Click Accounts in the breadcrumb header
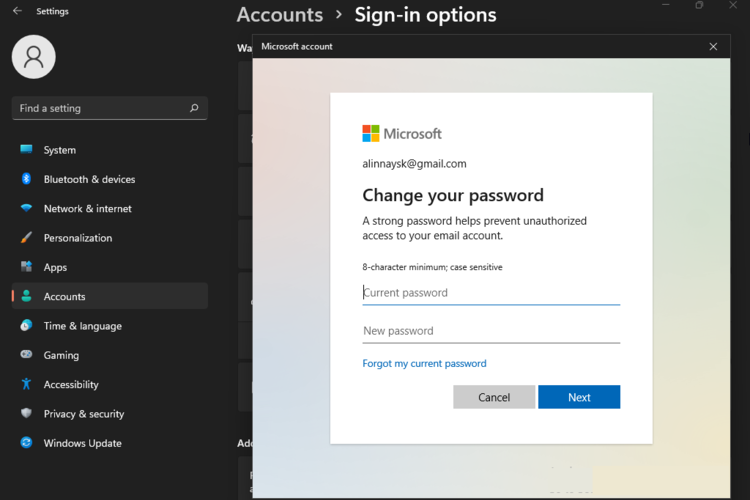This screenshot has height=500, width=750. [x=280, y=15]
